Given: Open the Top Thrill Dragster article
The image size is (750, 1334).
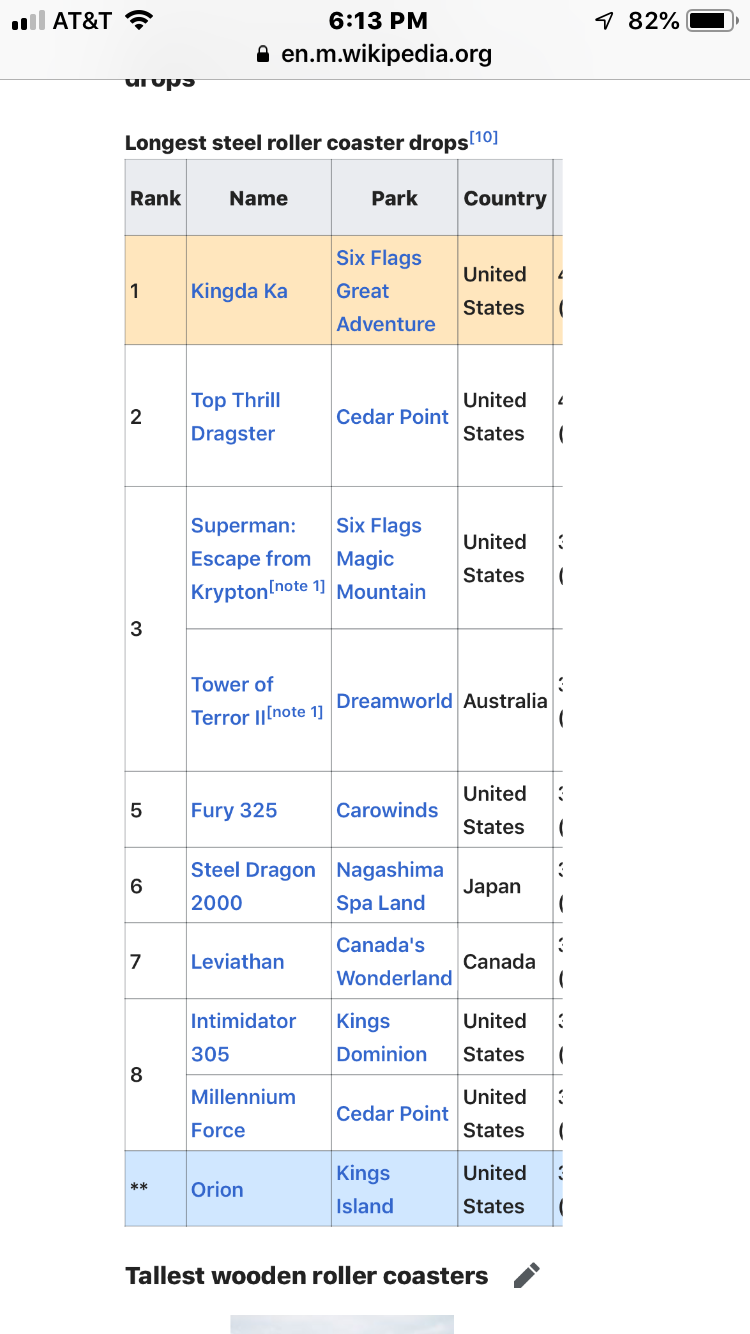Looking at the screenshot, I should (x=235, y=416).
